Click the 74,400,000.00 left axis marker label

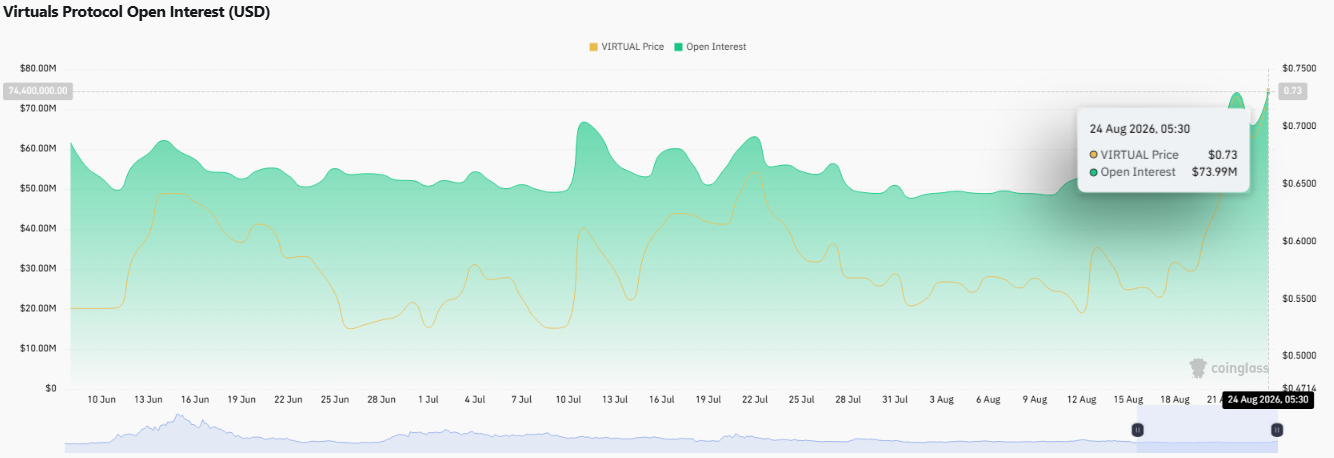[37, 91]
